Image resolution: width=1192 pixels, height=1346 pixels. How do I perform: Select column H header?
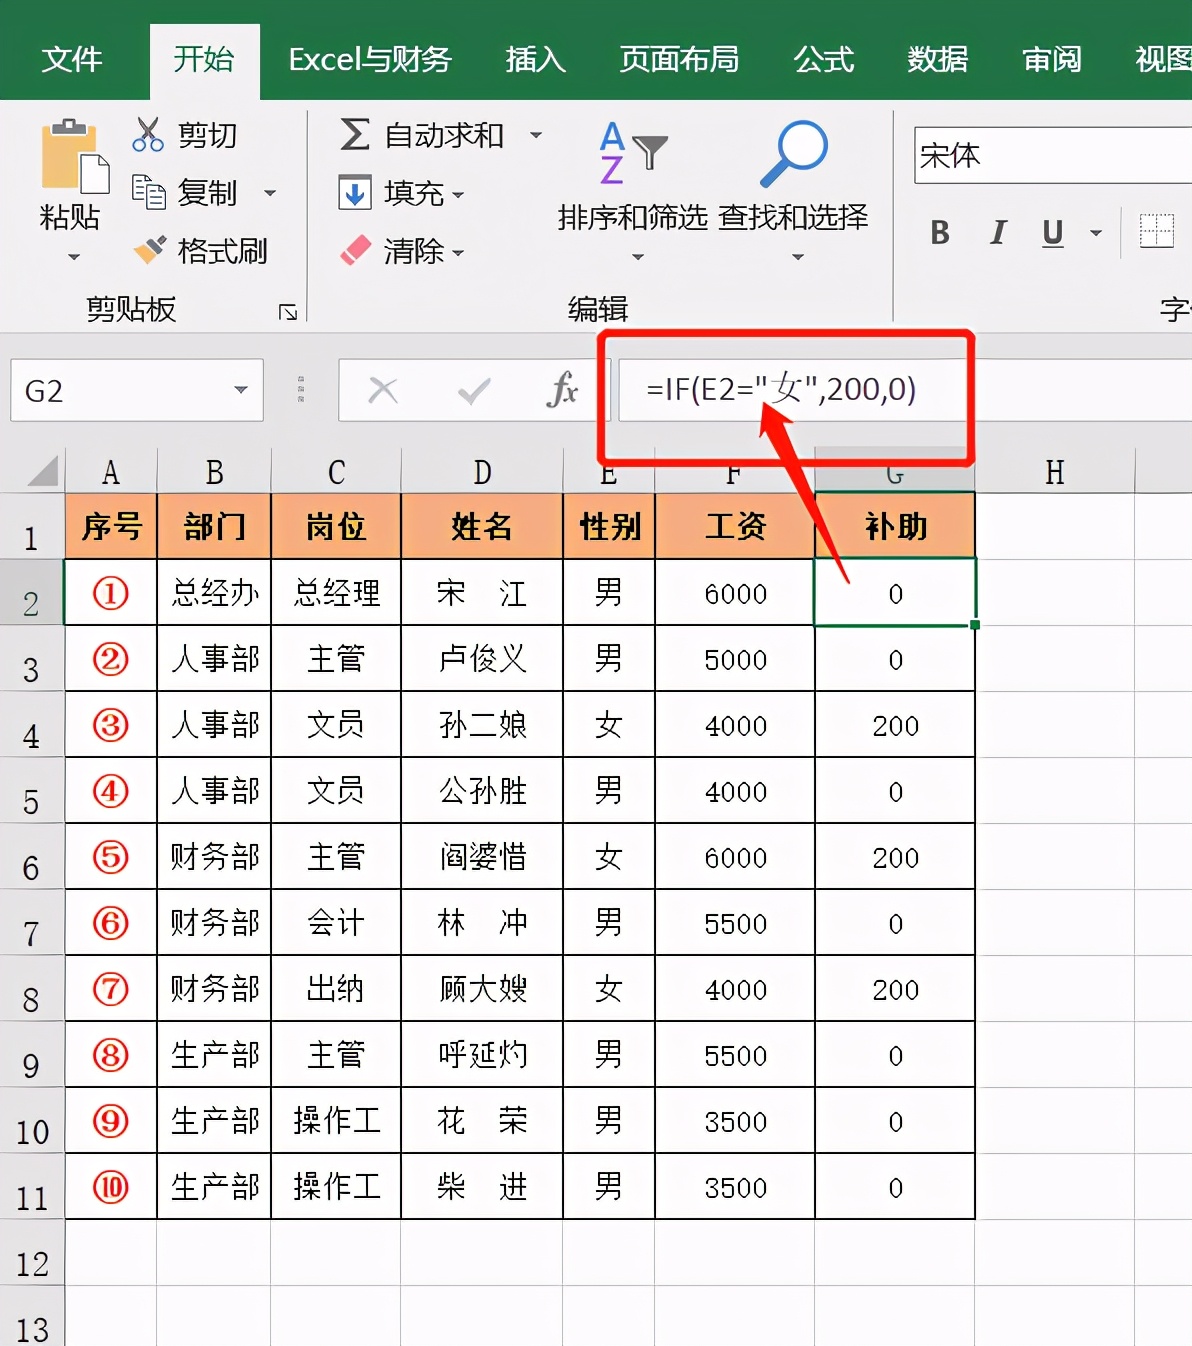coord(1055,471)
